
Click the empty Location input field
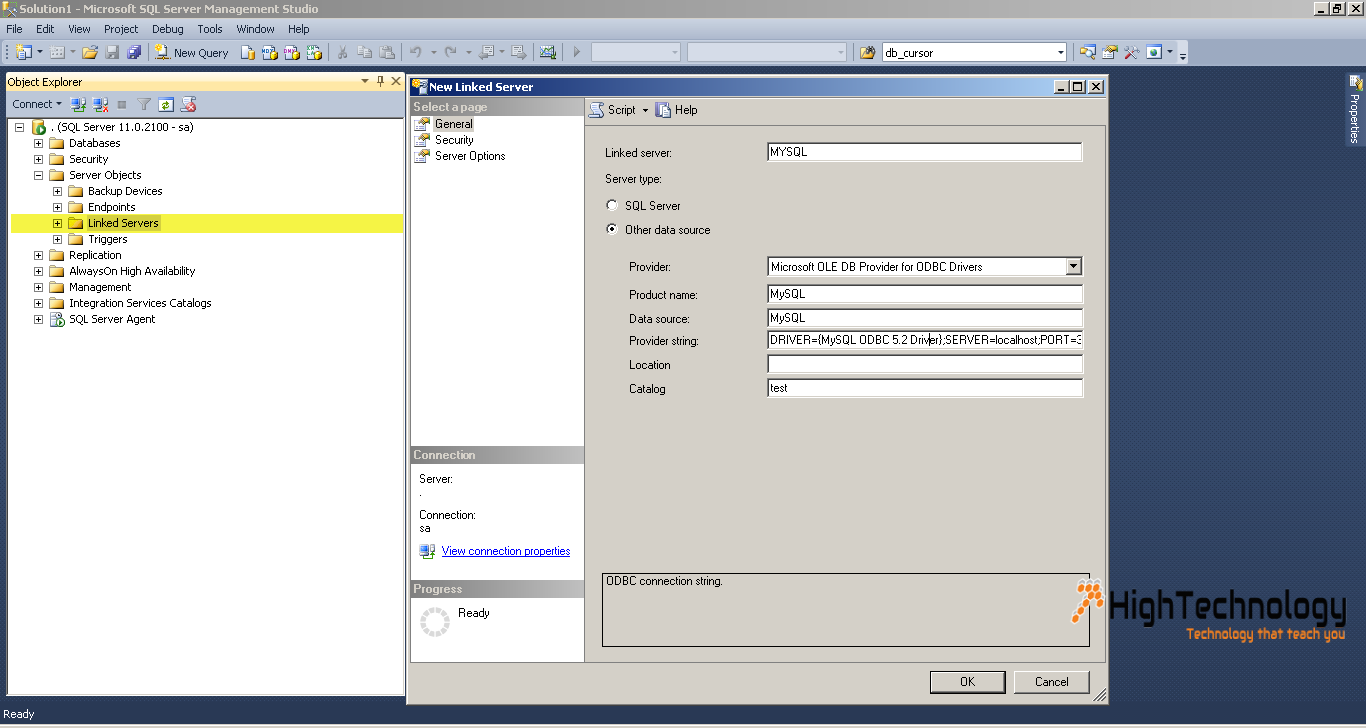click(924, 365)
